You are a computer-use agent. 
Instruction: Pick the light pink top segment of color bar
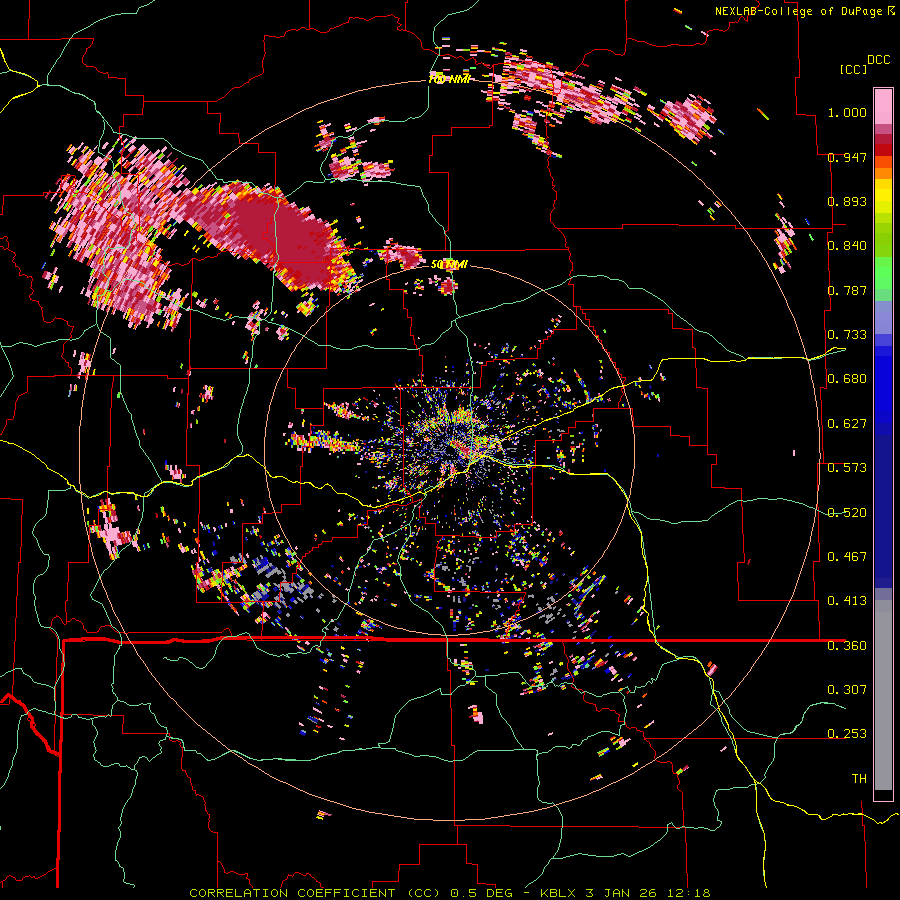[883, 106]
